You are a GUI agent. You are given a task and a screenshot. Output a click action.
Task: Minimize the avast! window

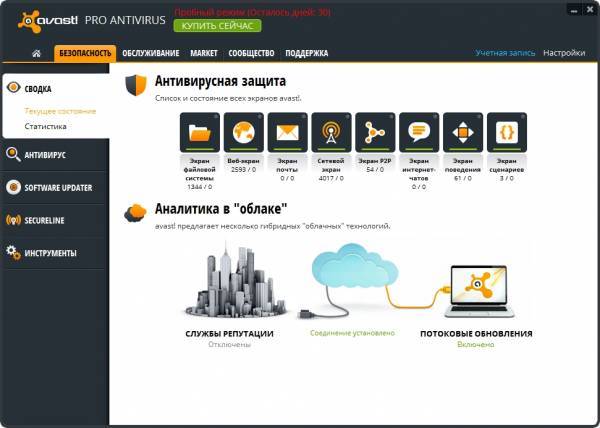pos(573,11)
